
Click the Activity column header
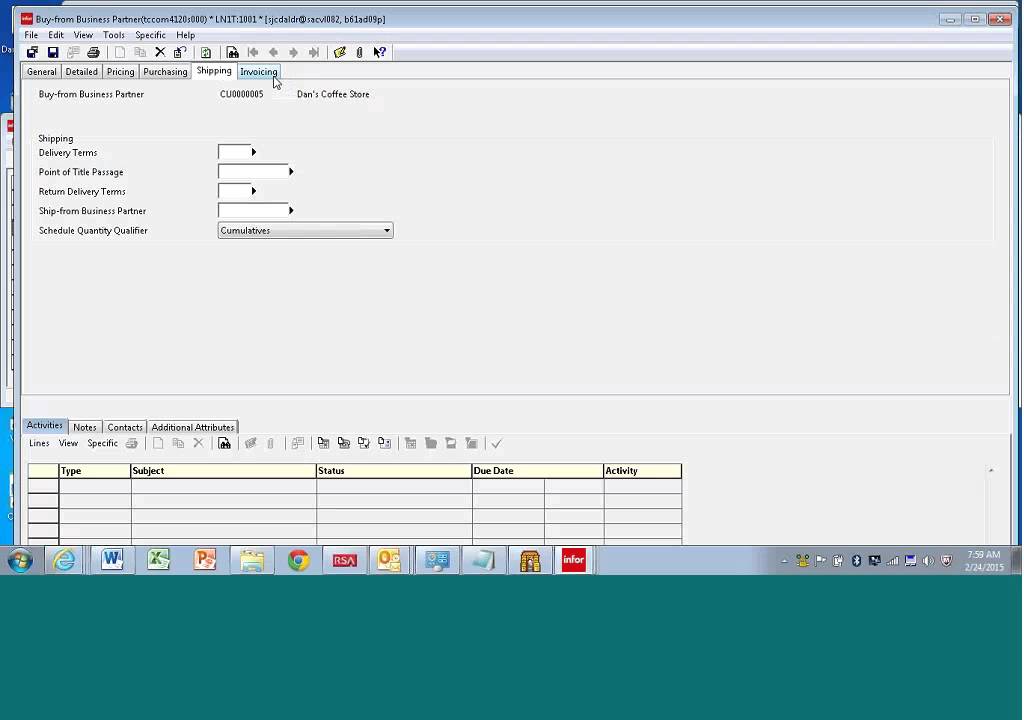643,471
